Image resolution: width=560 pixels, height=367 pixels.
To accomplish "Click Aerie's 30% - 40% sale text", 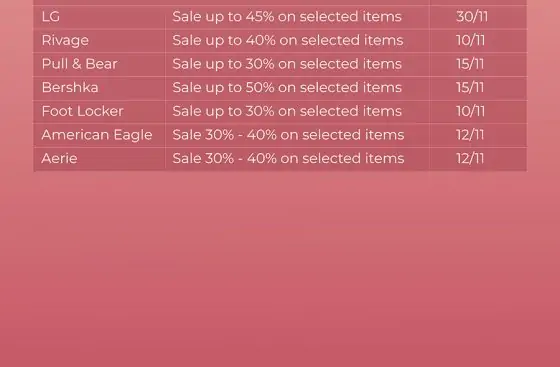I will (x=288, y=159).
